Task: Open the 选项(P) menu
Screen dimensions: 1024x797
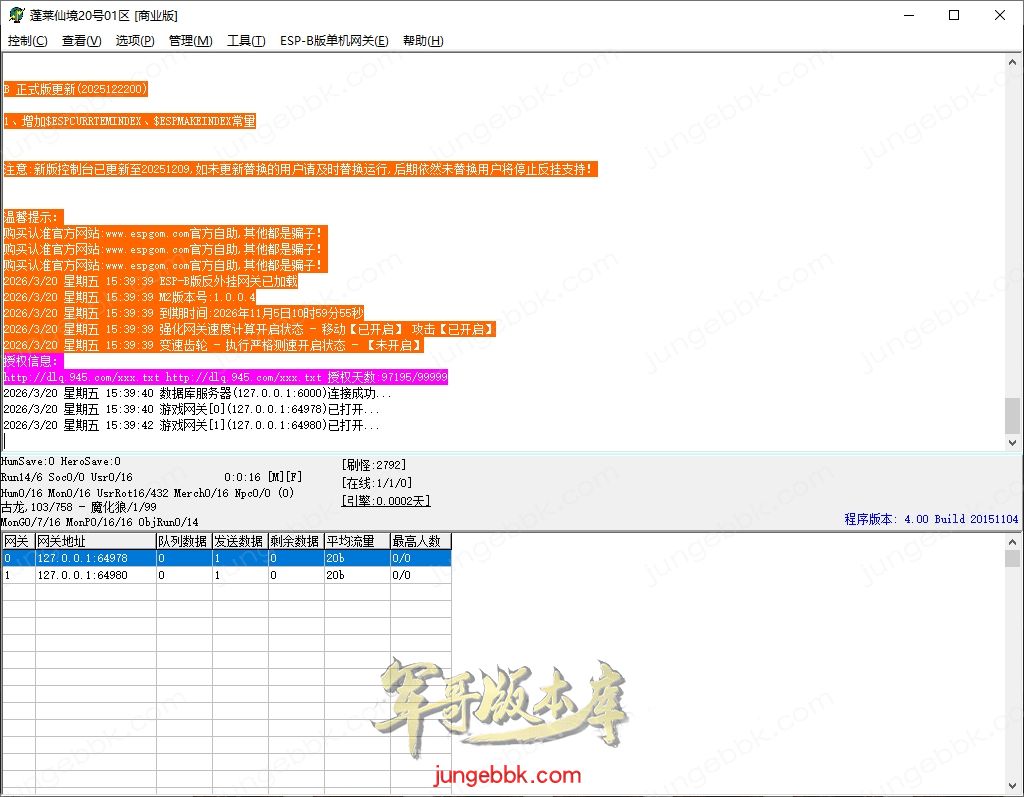Action: [135, 41]
